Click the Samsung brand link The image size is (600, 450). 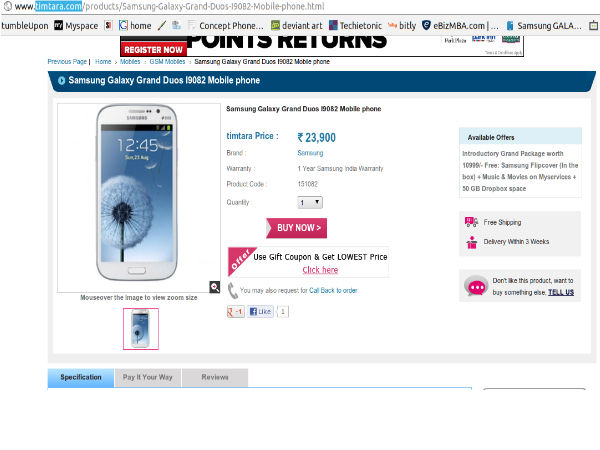310,153
